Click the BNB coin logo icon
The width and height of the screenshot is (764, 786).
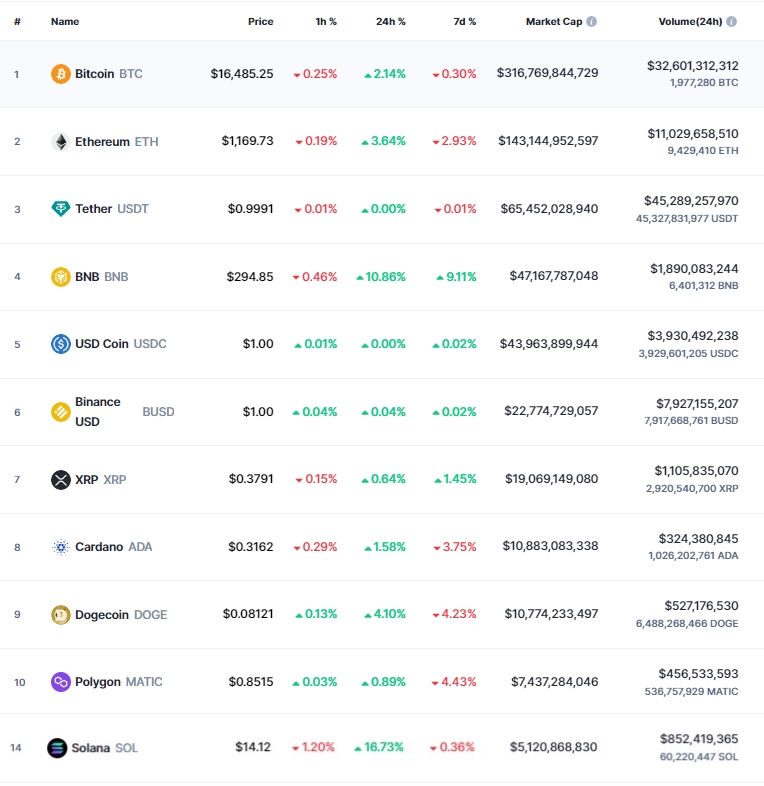click(61, 277)
